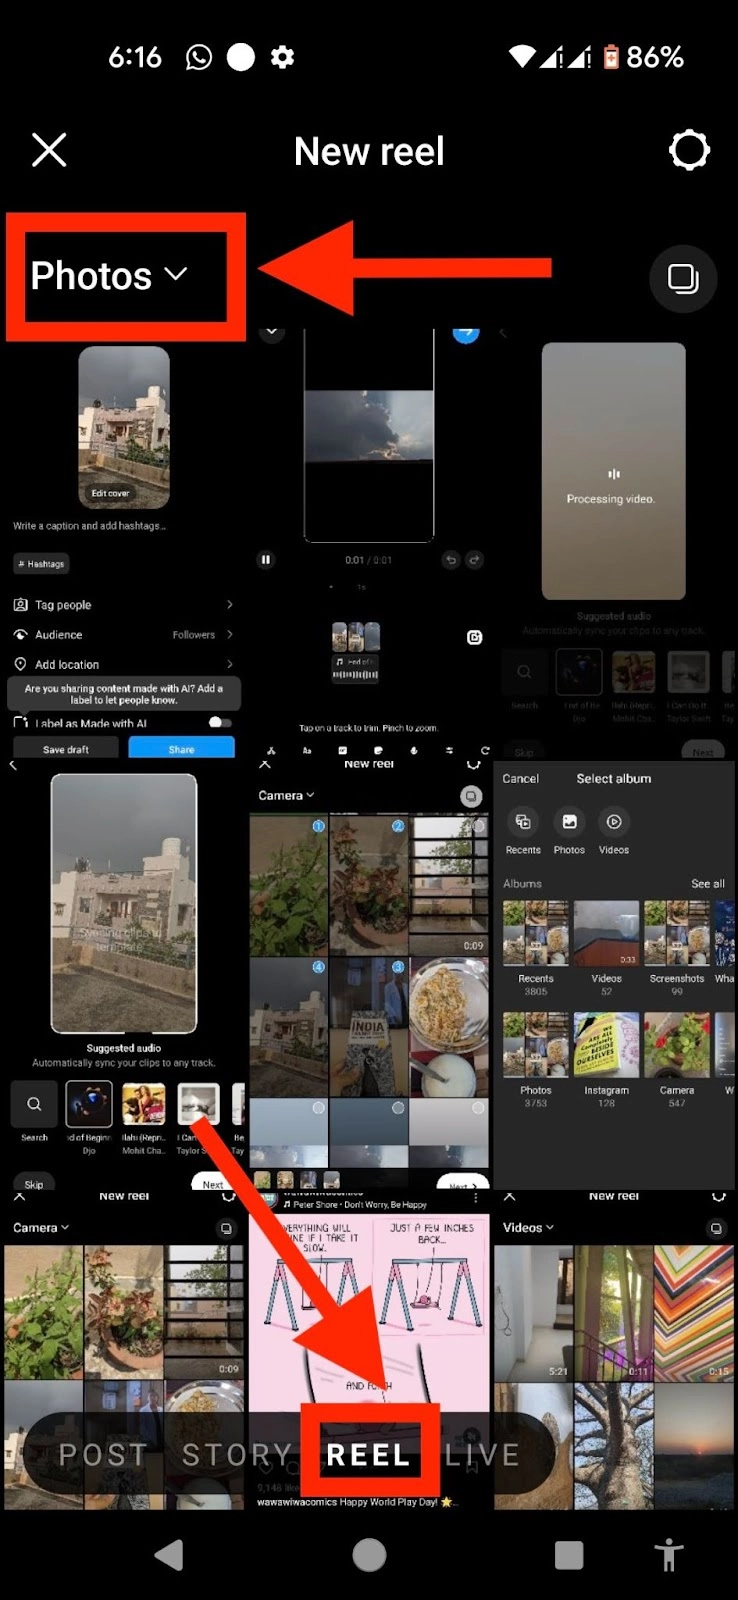
Task: Pick thumbnail showing Suggested audio with Skip button
Action: point(124,974)
